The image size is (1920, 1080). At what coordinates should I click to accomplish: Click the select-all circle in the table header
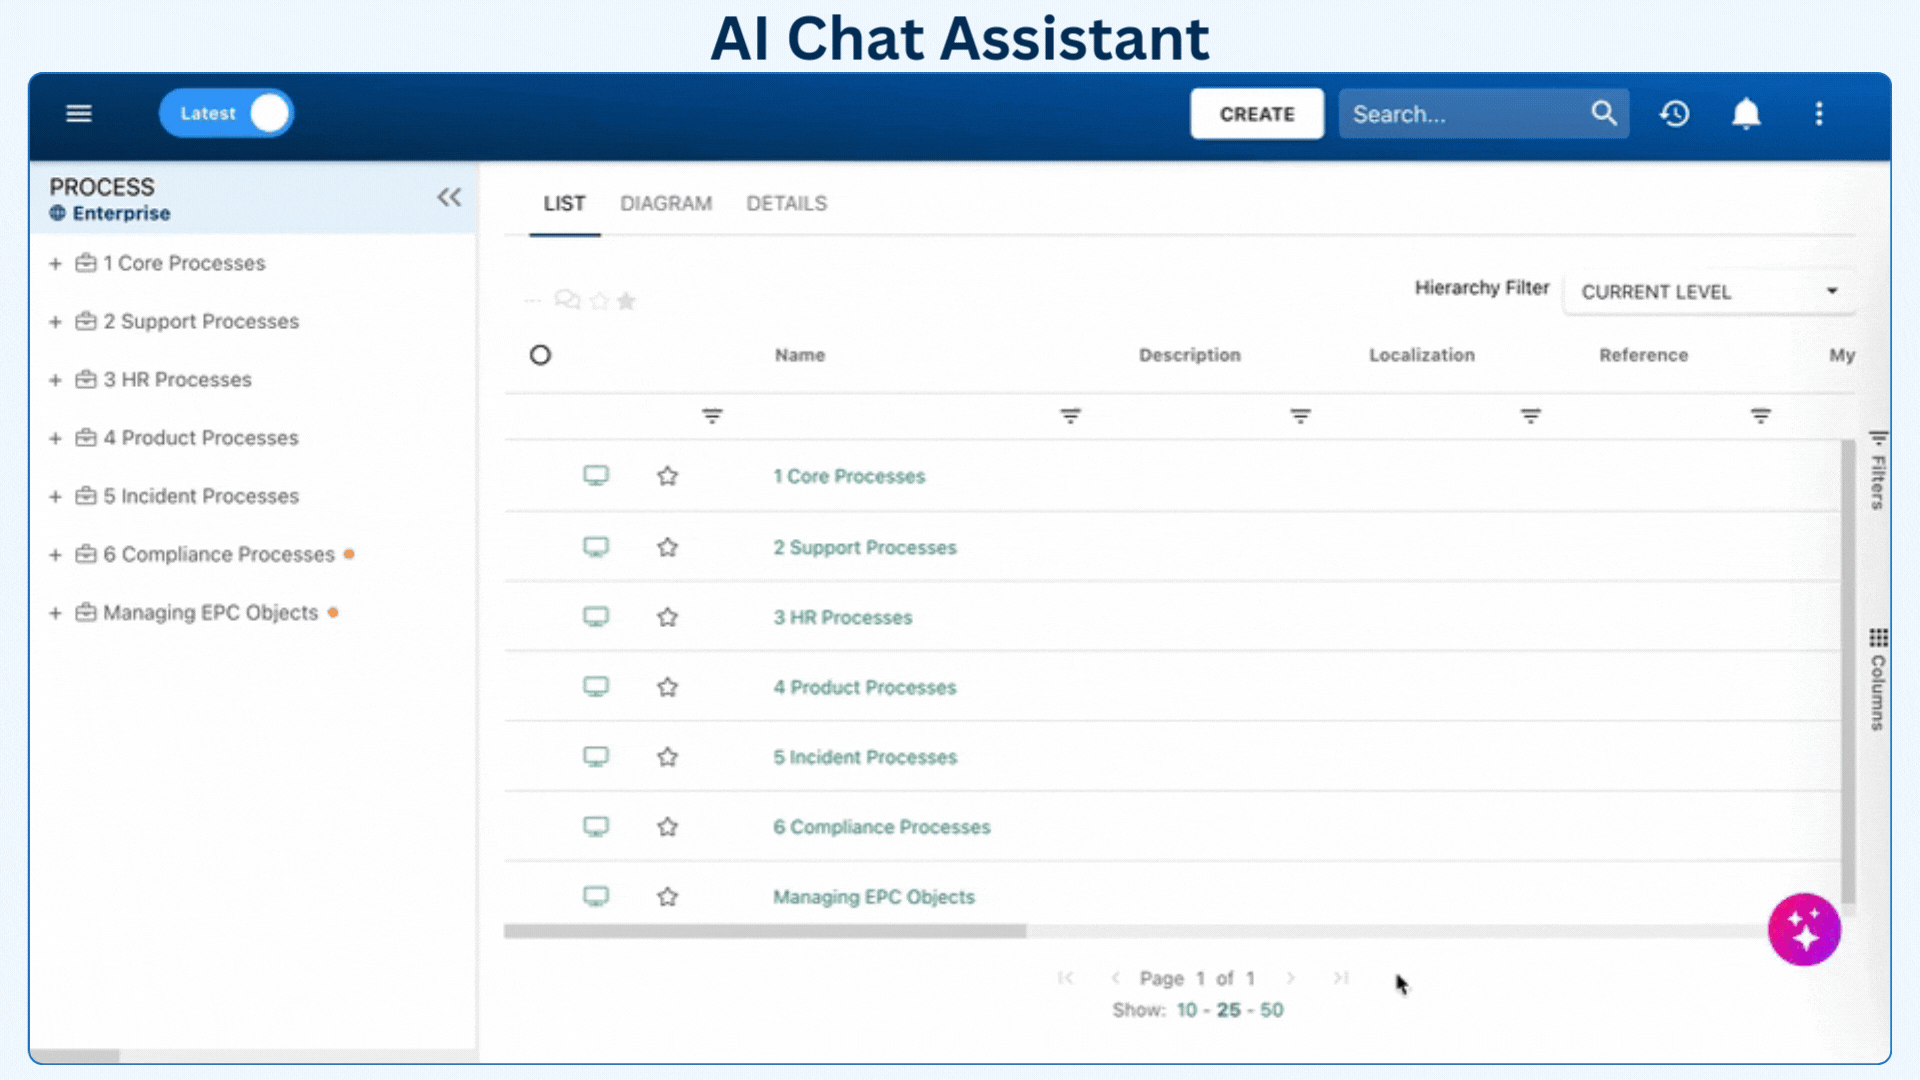(540, 355)
